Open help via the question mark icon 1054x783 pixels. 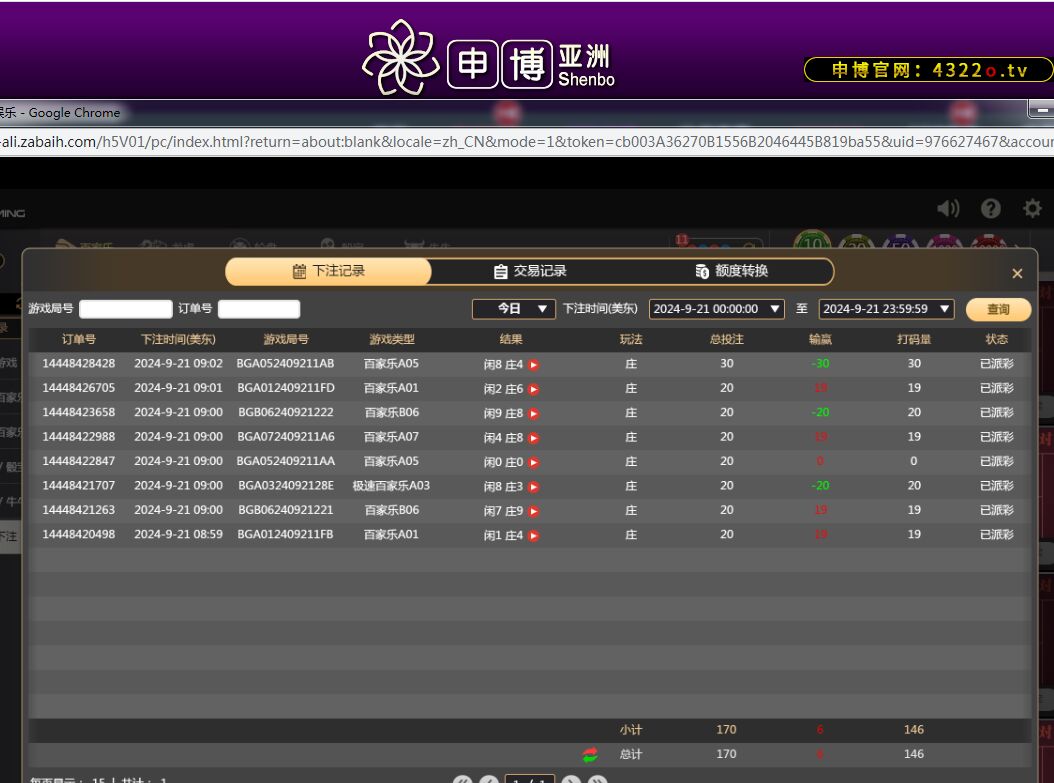990,208
